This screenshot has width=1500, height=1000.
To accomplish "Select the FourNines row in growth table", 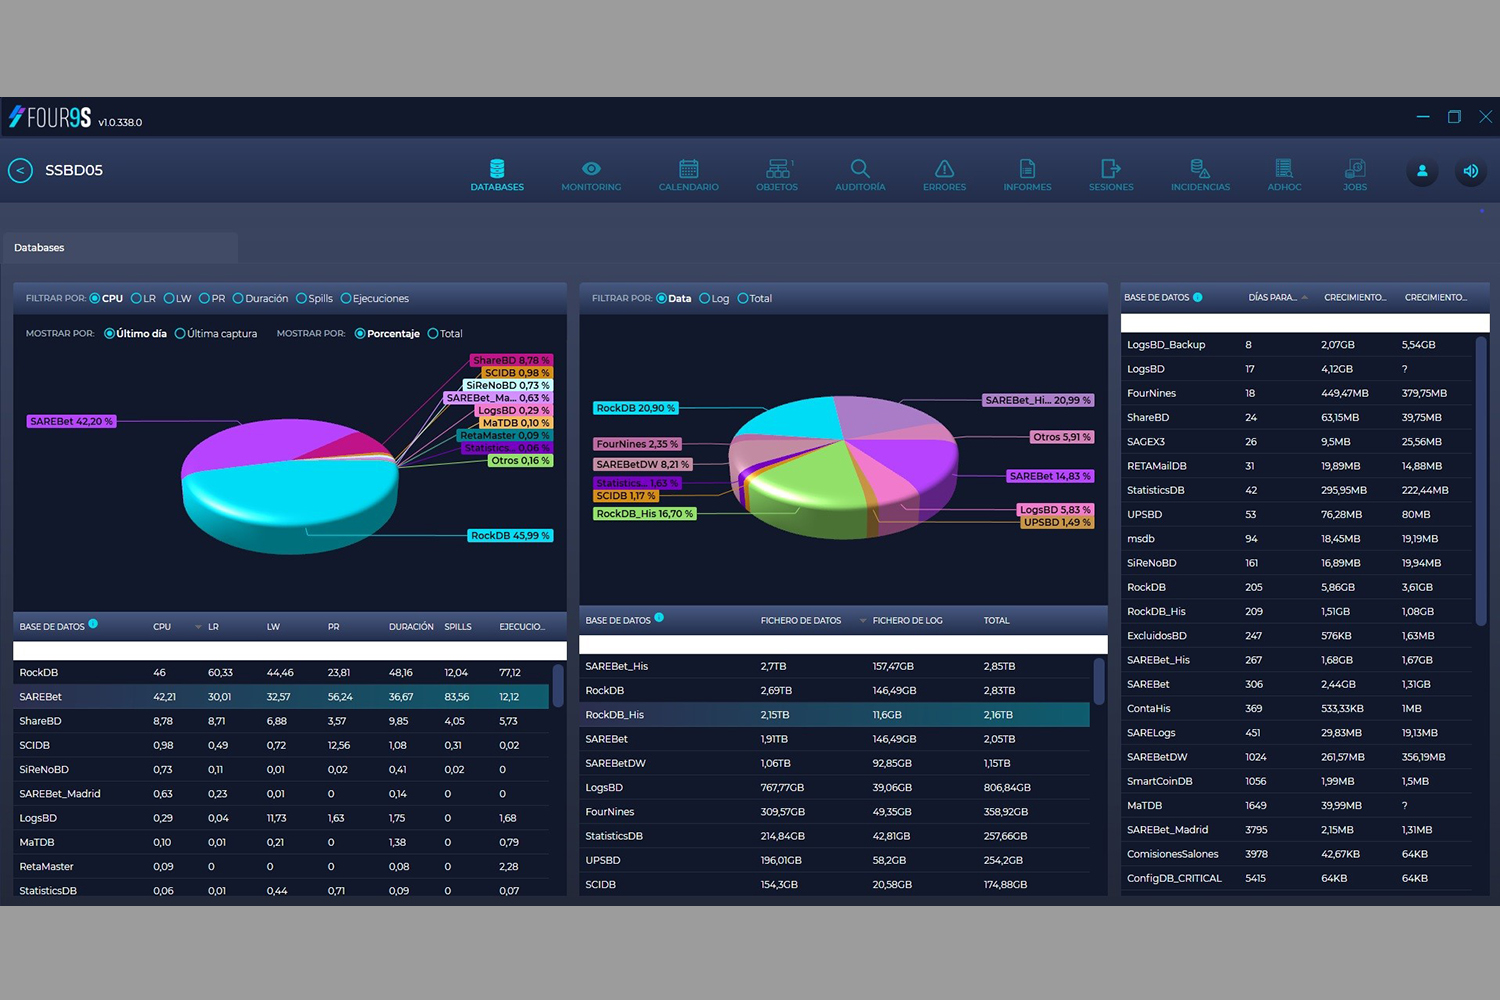I will click(x=1297, y=393).
